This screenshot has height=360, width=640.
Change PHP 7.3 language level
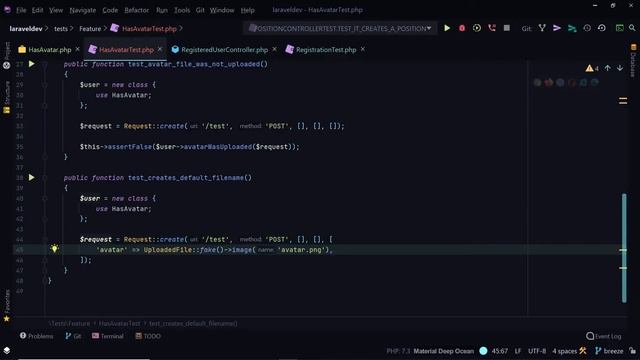pos(398,351)
